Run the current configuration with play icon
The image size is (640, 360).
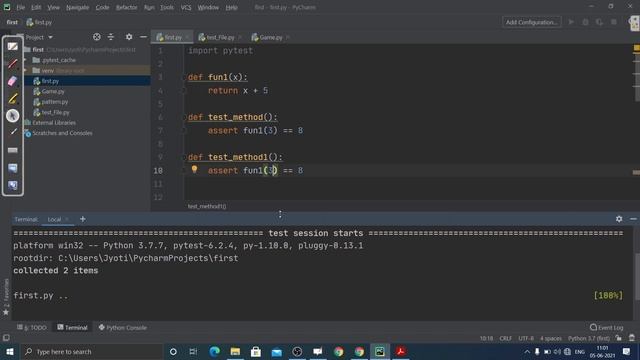(571, 22)
